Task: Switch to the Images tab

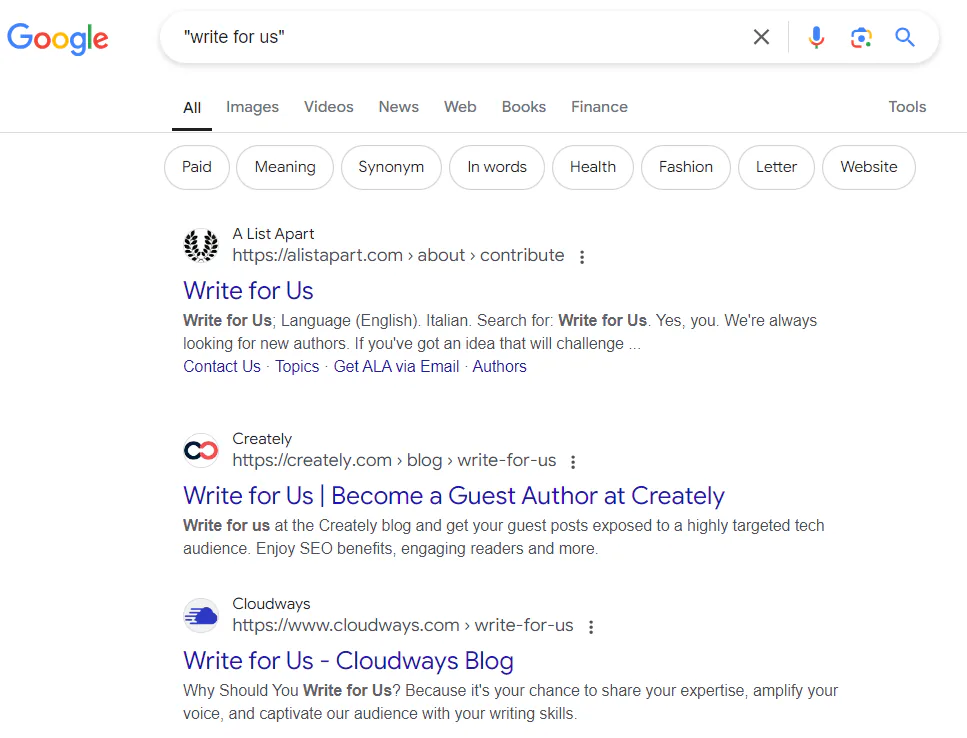Action: (x=252, y=107)
